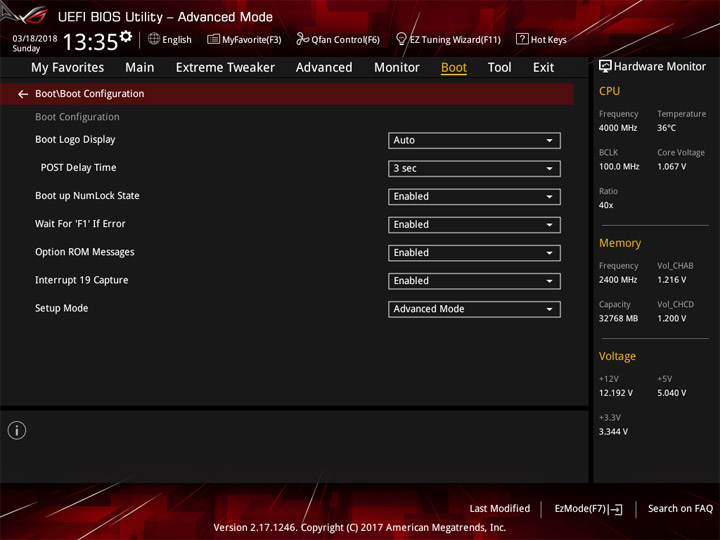Select the Boot up NumLock State label
Image resolution: width=720 pixels, height=540 pixels.
point(87,196)
